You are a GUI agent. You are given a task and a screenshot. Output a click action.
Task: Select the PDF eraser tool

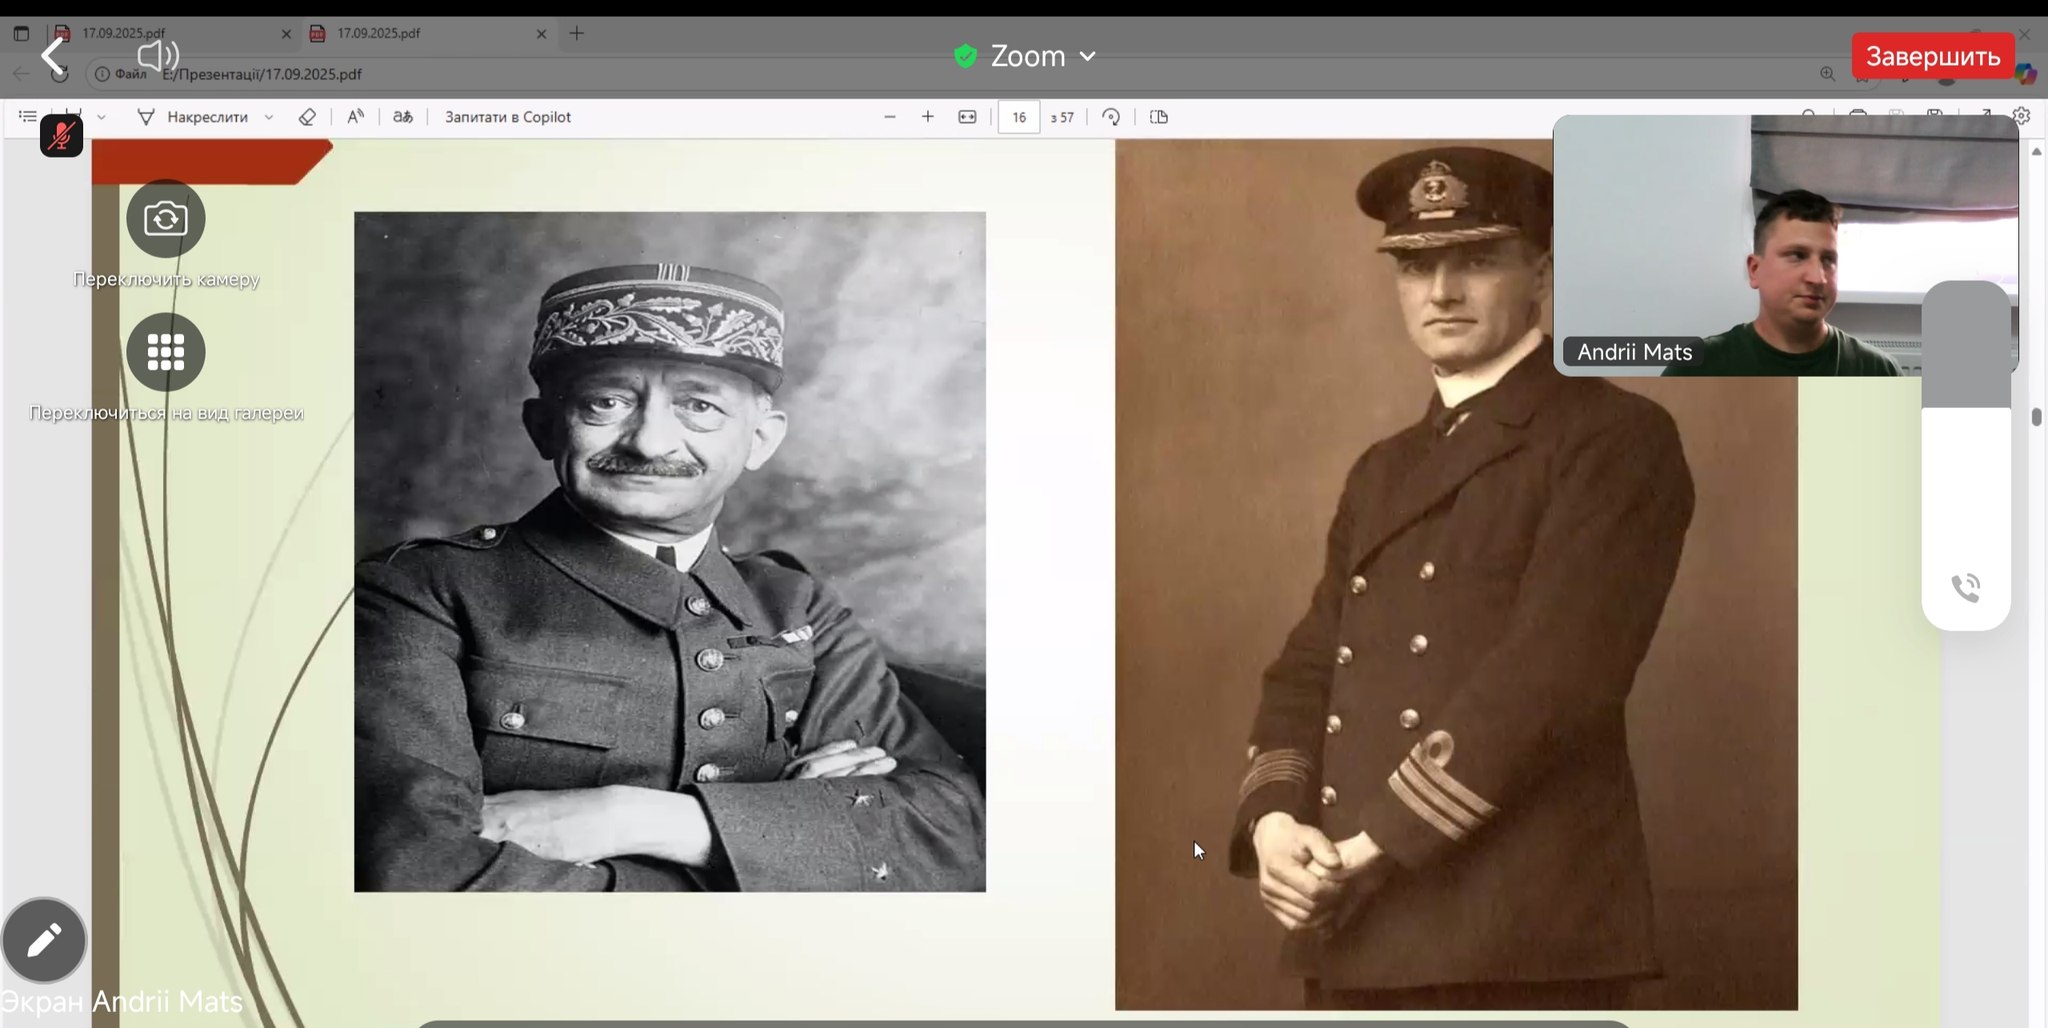click(307, 117)
